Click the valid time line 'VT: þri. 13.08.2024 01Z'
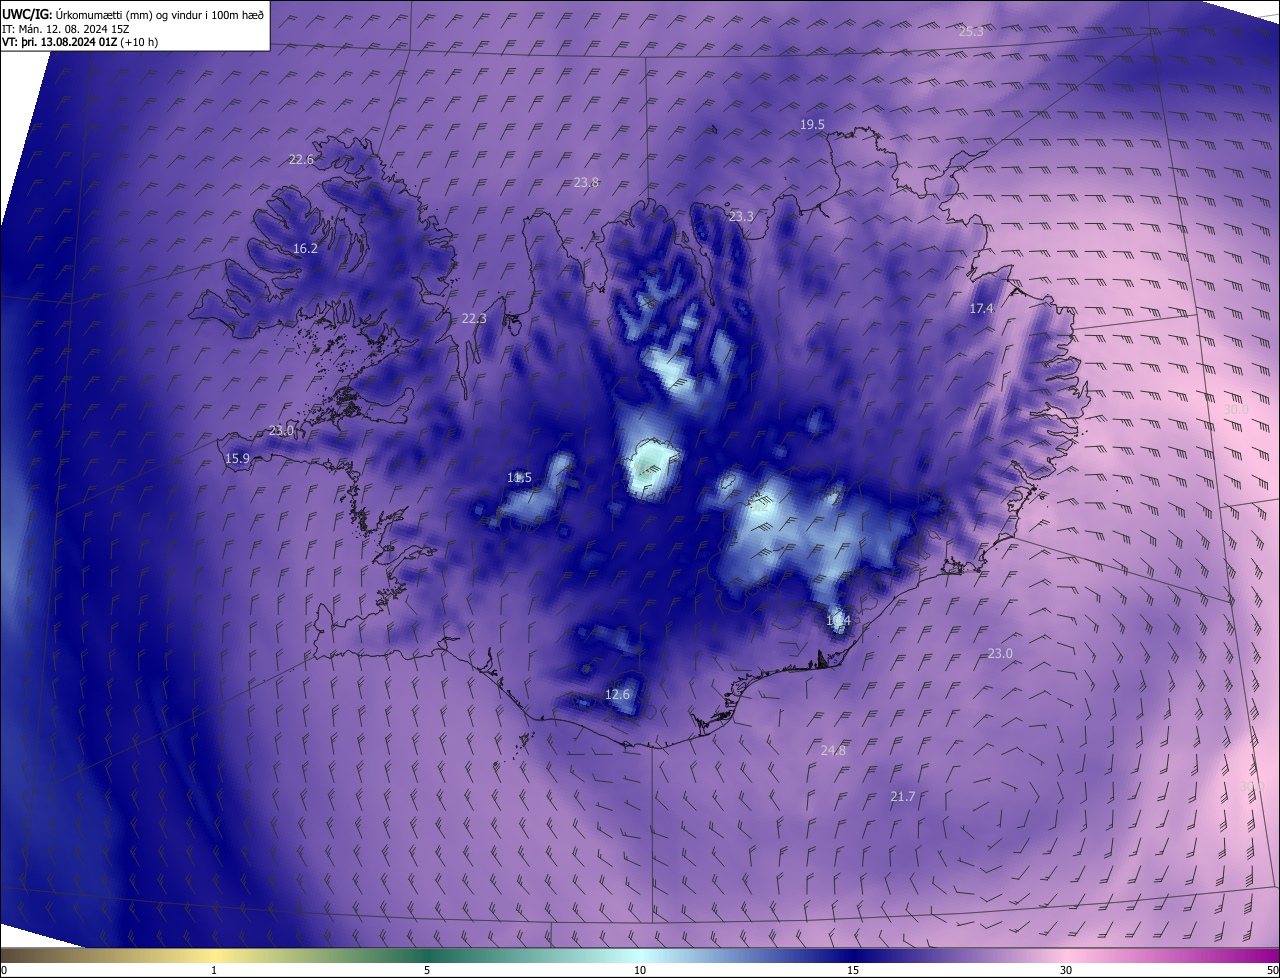1280x978 pixels. (61, 42)
